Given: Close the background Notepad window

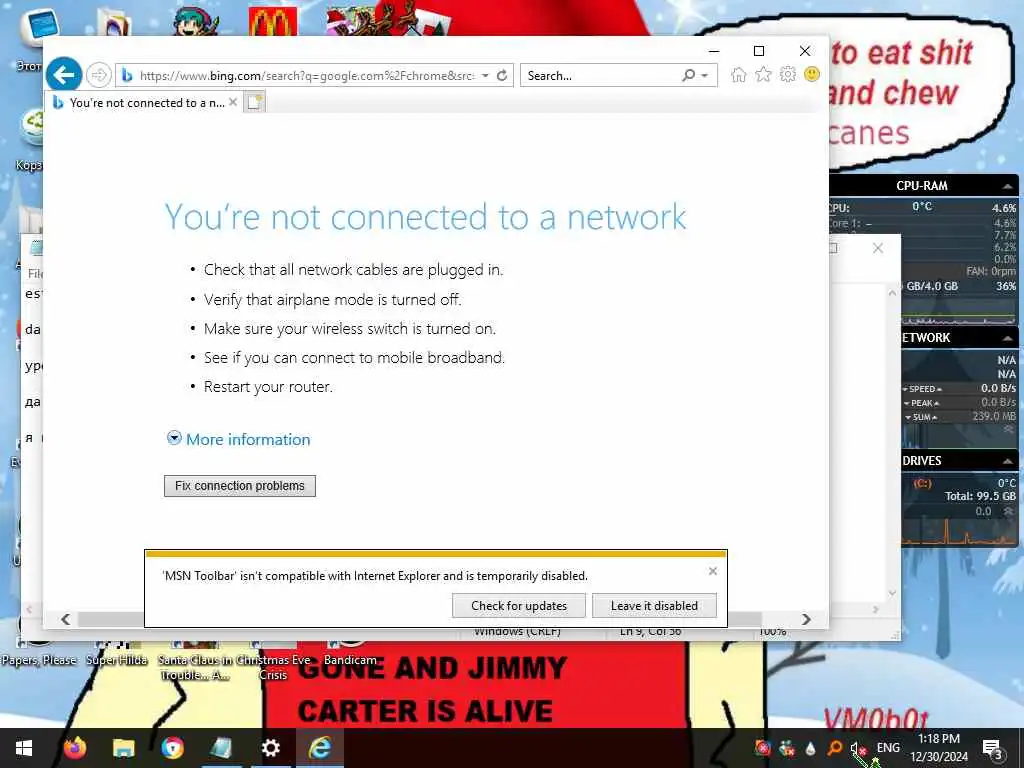Looking at the screenshot, I should coord(878,248).
